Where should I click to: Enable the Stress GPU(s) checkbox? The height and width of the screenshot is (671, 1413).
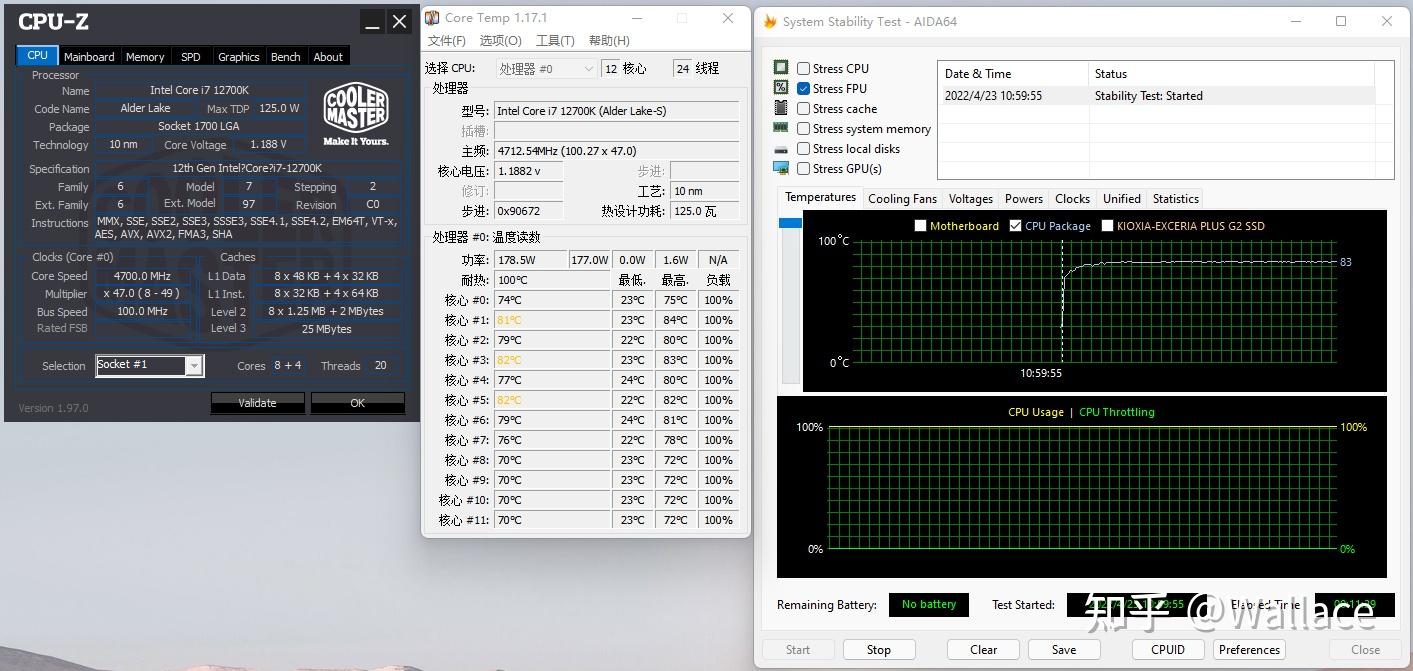(x=803, y=168)
